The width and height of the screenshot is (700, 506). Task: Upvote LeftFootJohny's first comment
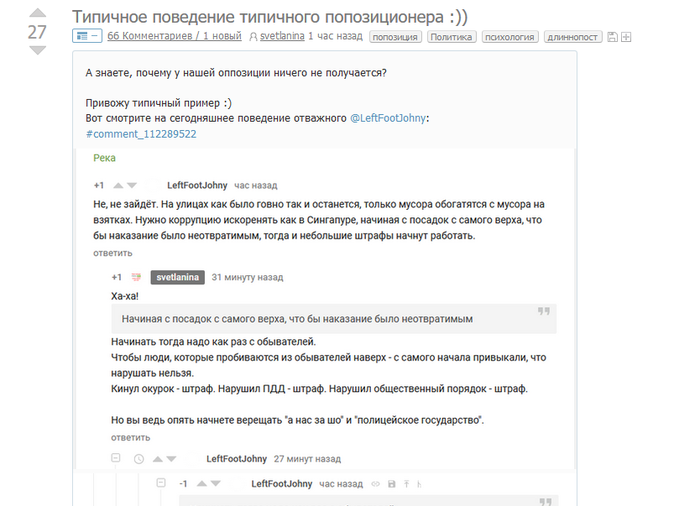pyautogui.click(x=118, y=185)
